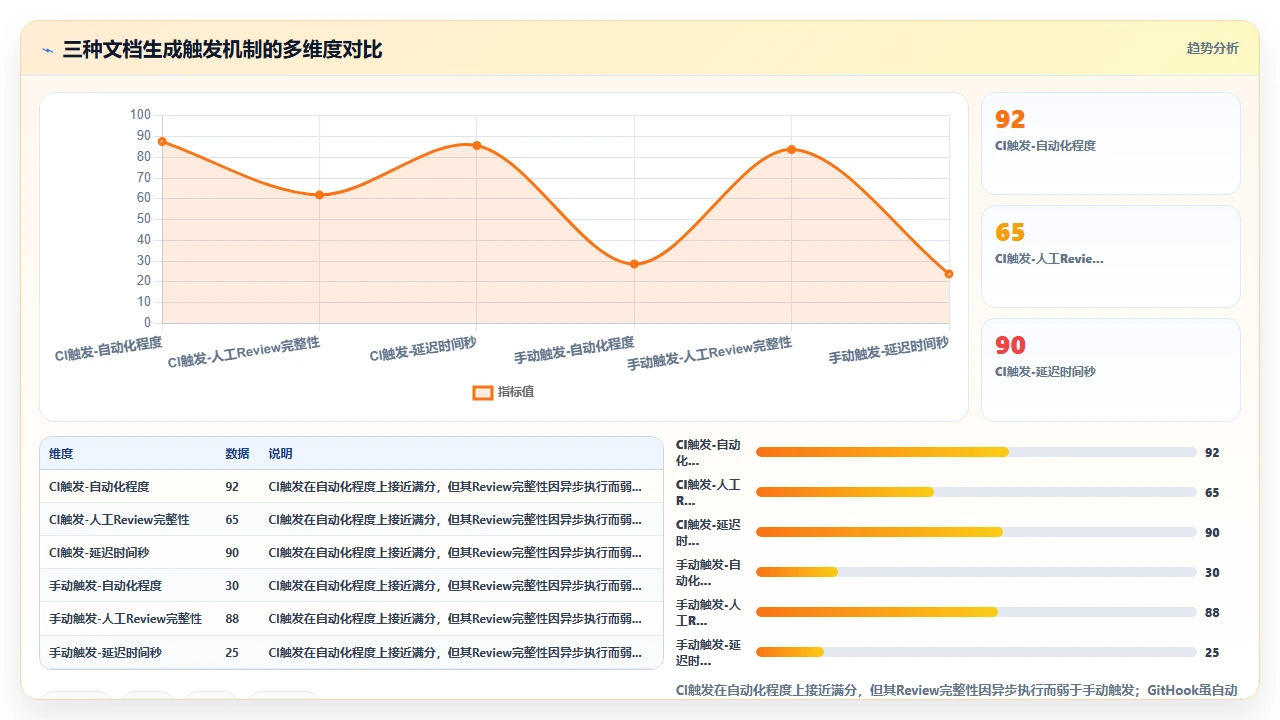Click the title 三种文档生成触发机制的多维度对比

222,49
